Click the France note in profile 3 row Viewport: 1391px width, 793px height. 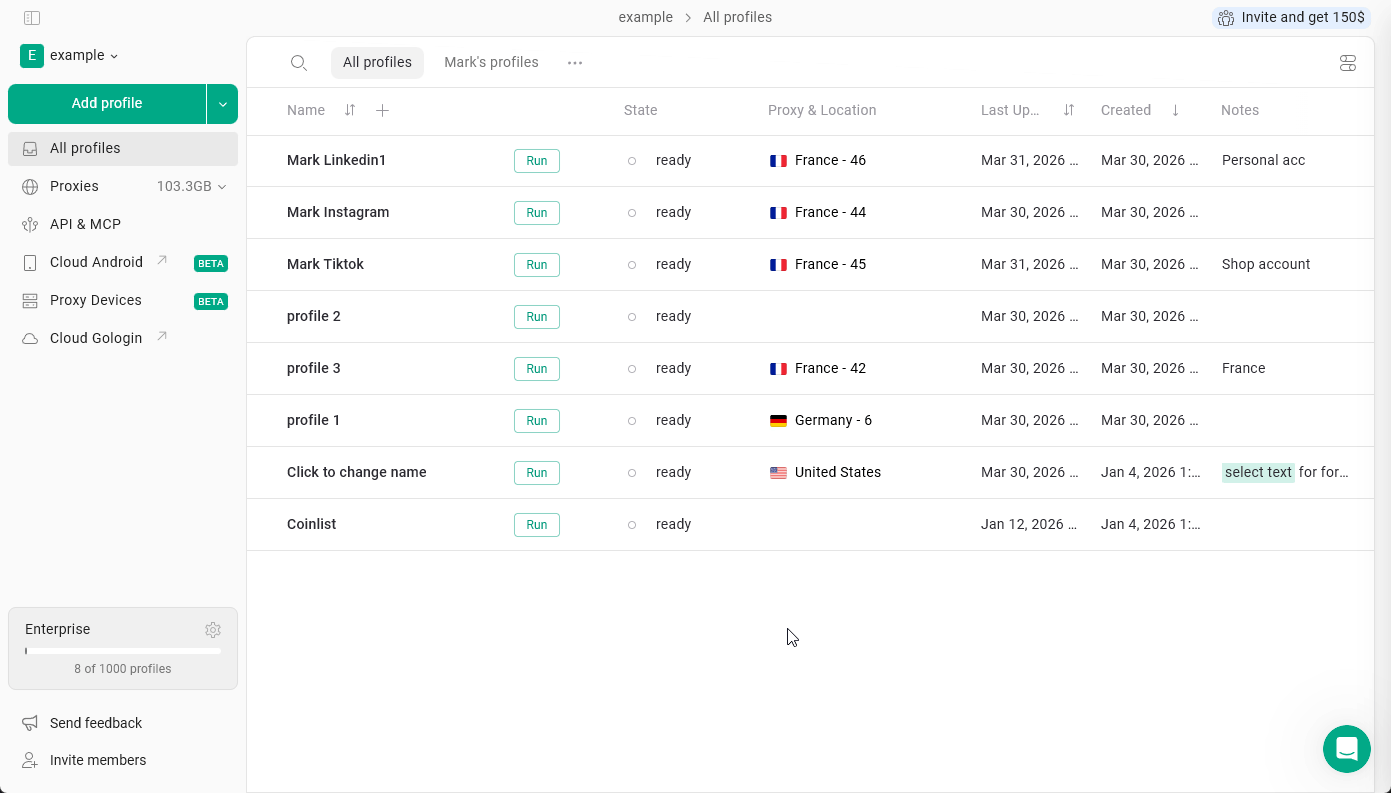click(x=1244, y=369)
